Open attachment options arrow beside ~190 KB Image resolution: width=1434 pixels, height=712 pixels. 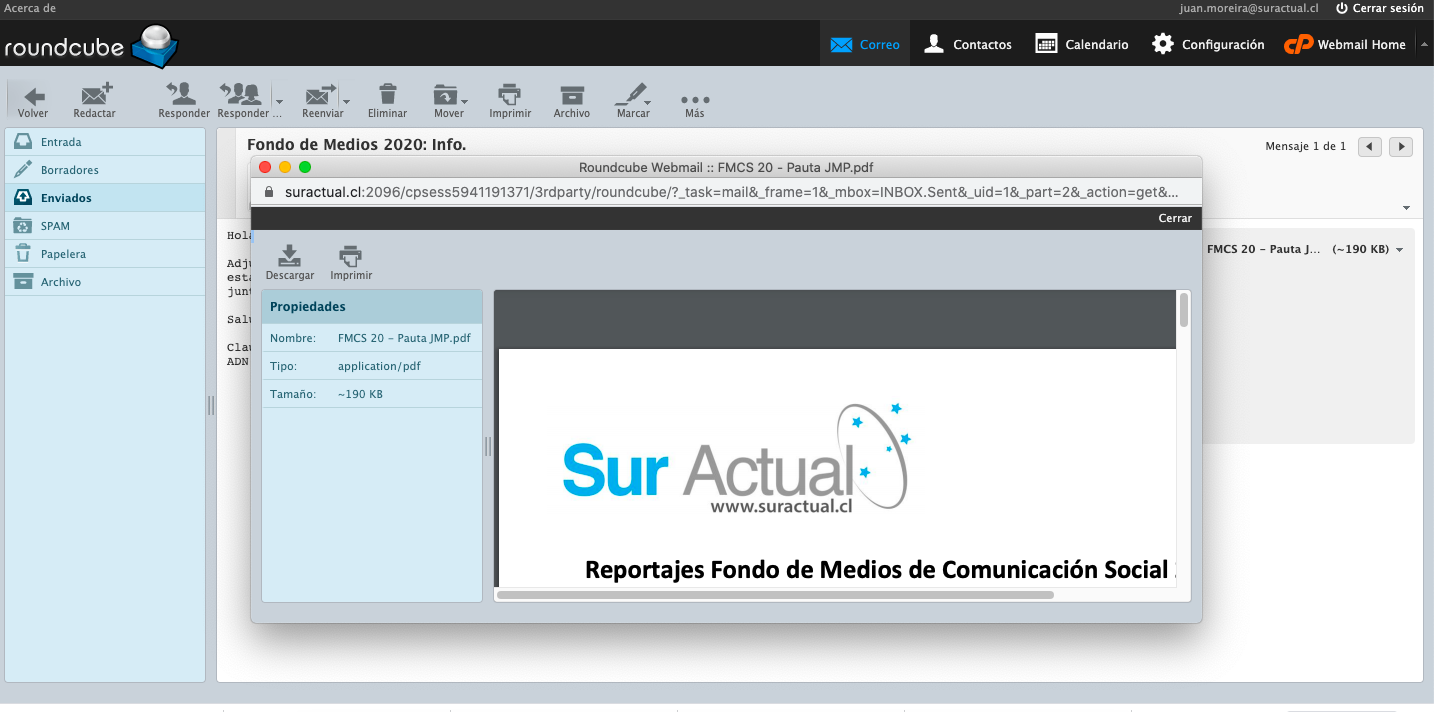pyautogui.click(x=1400, y=249)
